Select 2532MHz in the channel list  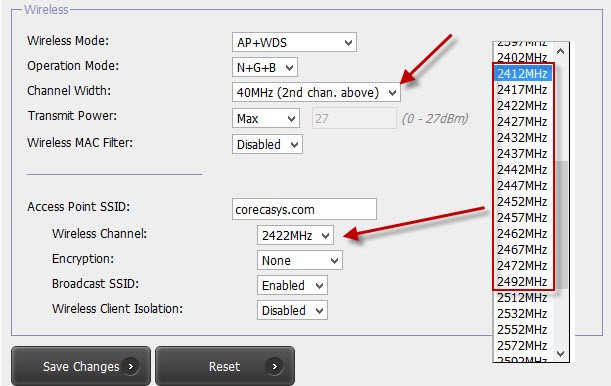(x=523, y=313)
